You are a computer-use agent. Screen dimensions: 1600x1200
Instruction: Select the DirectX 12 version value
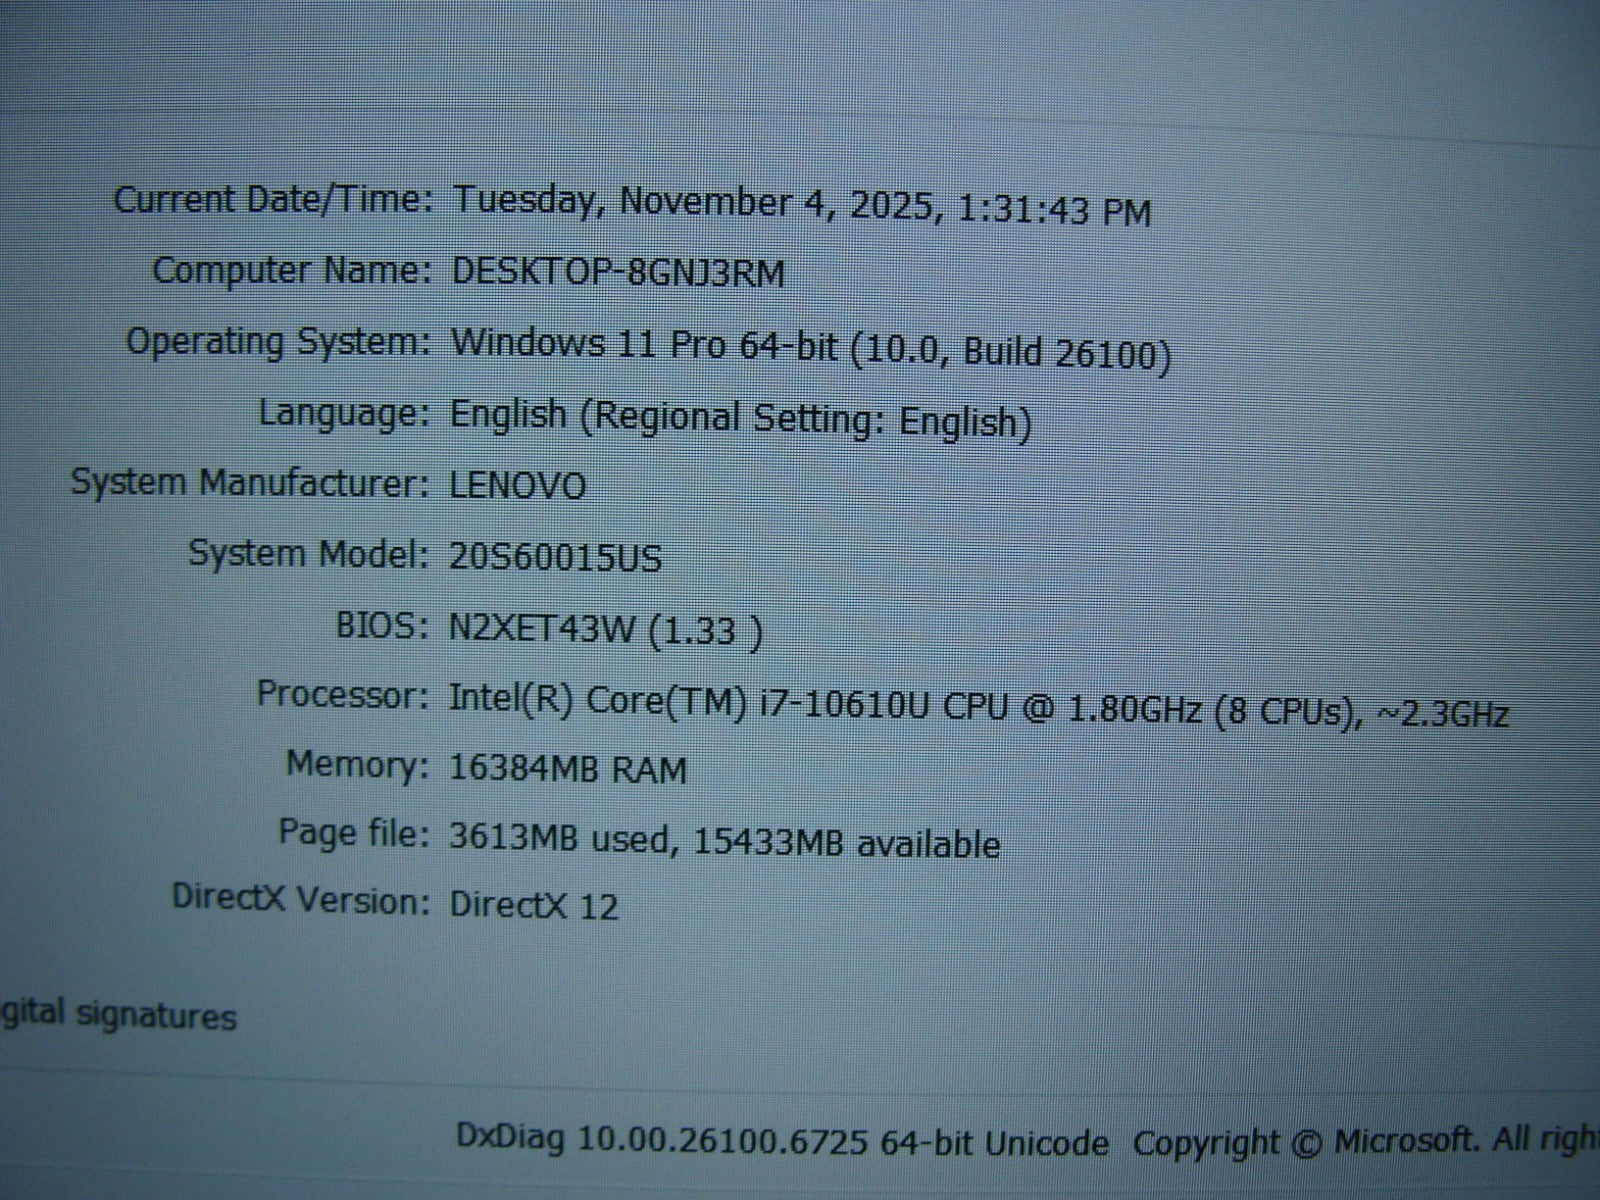click(533, 905)
